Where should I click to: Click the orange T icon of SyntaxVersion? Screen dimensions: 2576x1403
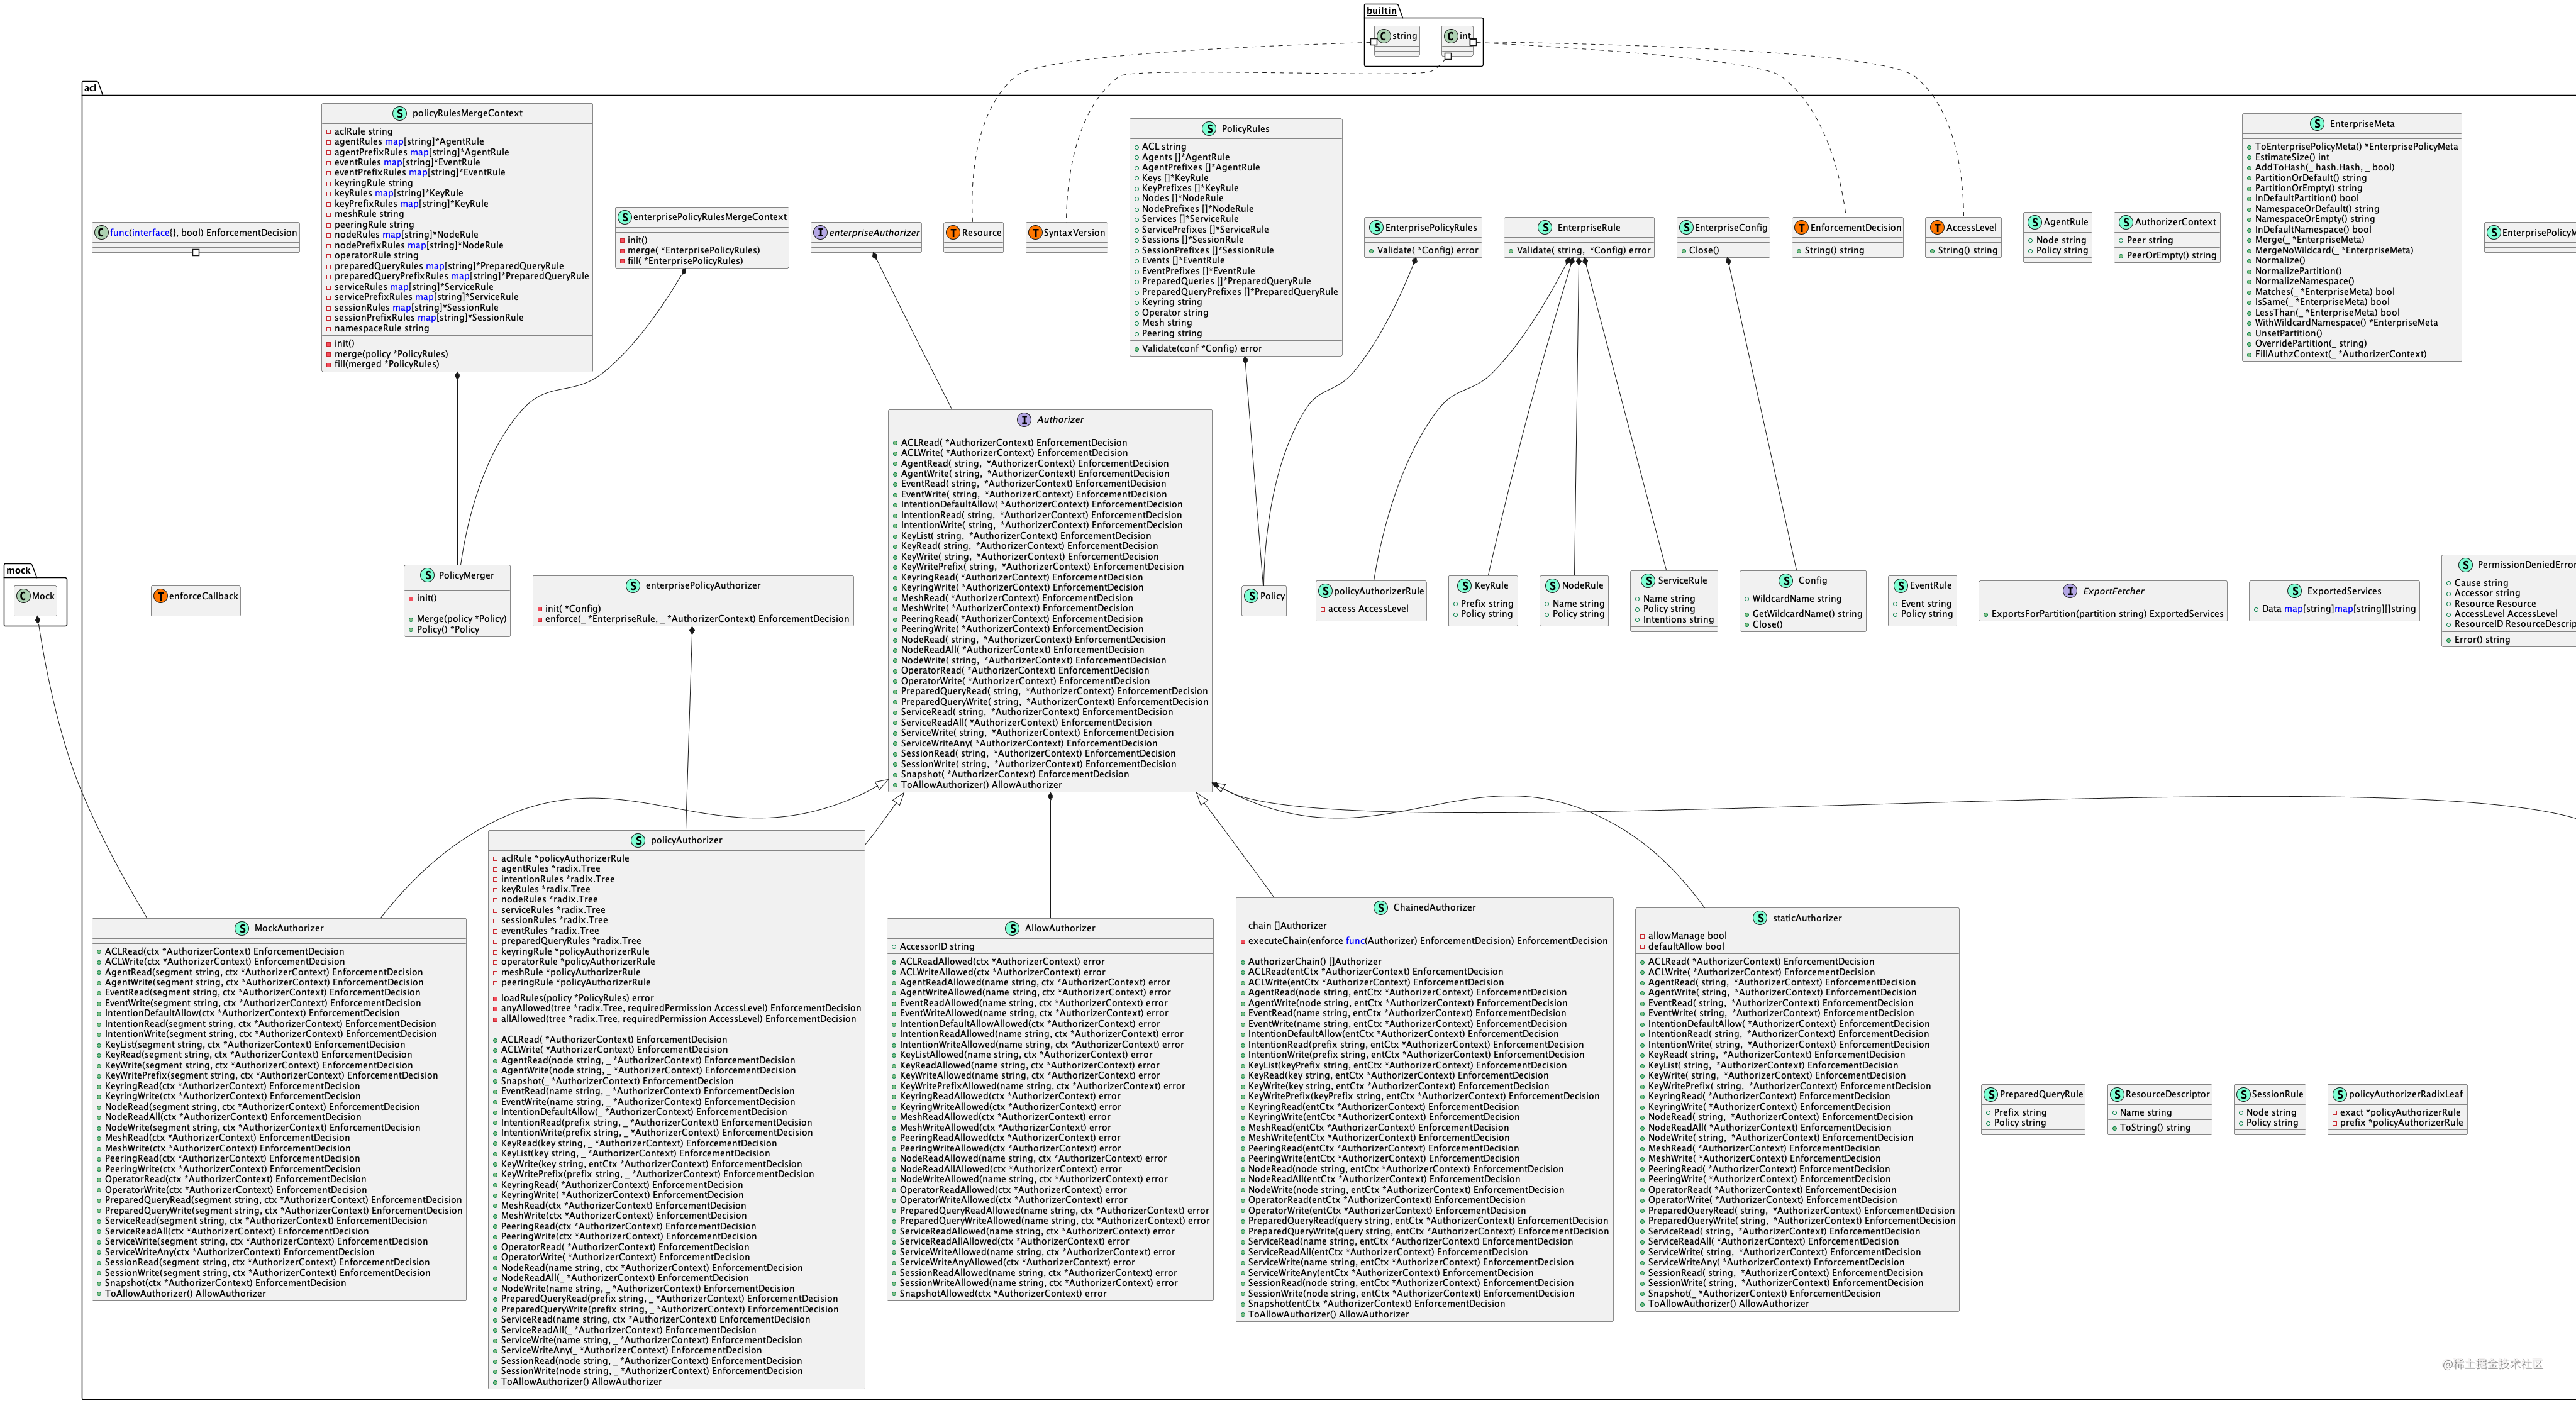(1035, 233)
